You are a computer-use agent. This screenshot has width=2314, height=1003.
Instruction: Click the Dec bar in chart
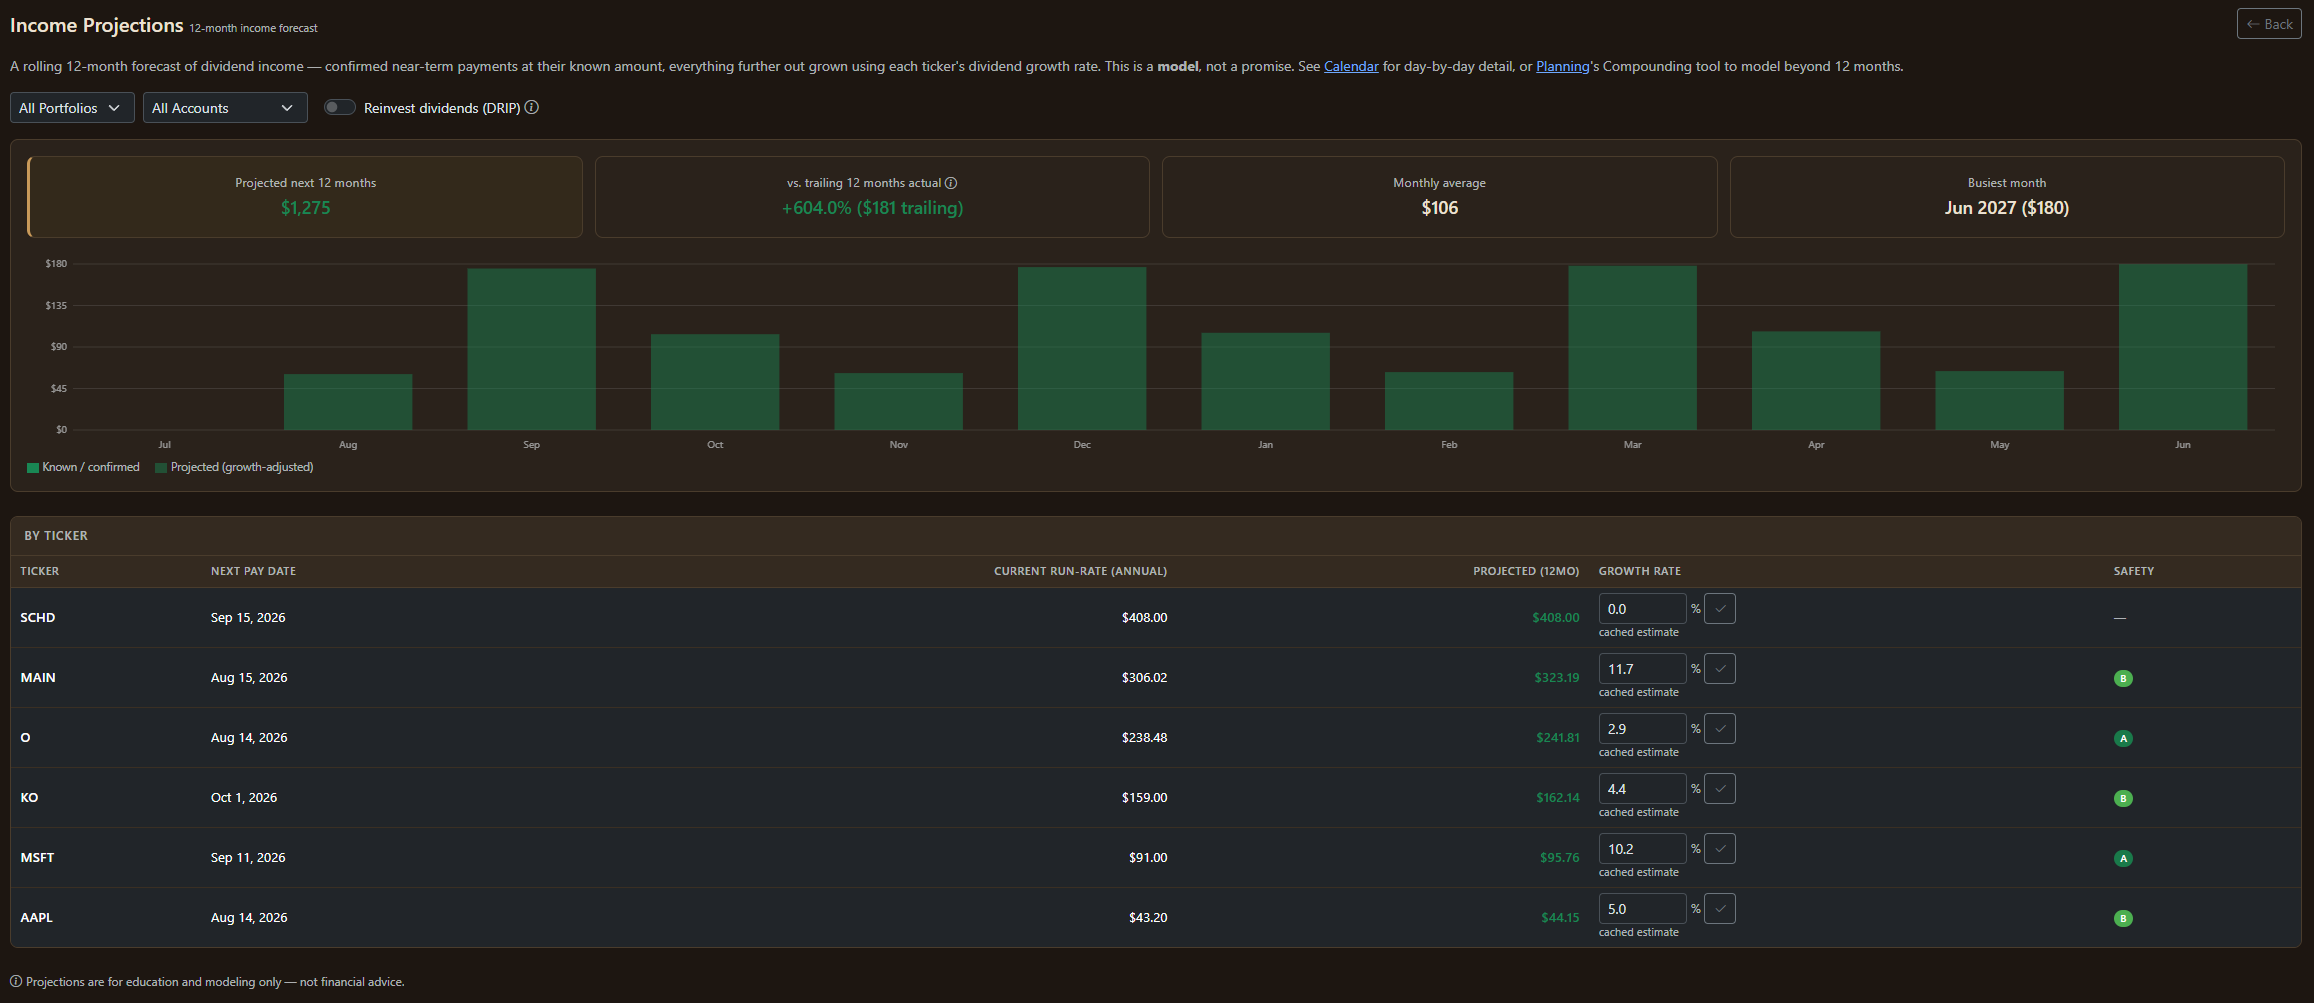[1082, 348]
